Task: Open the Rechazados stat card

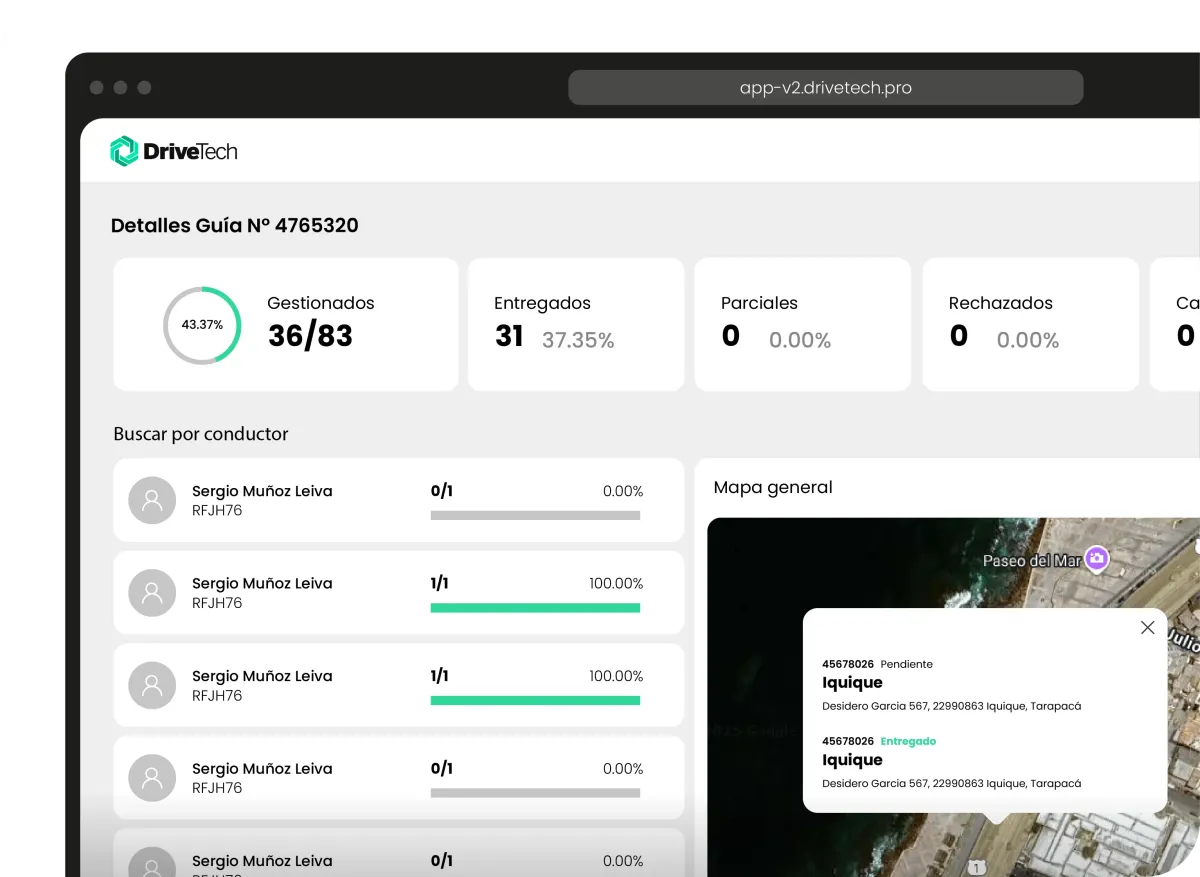Action: (x=1030, y=324)
